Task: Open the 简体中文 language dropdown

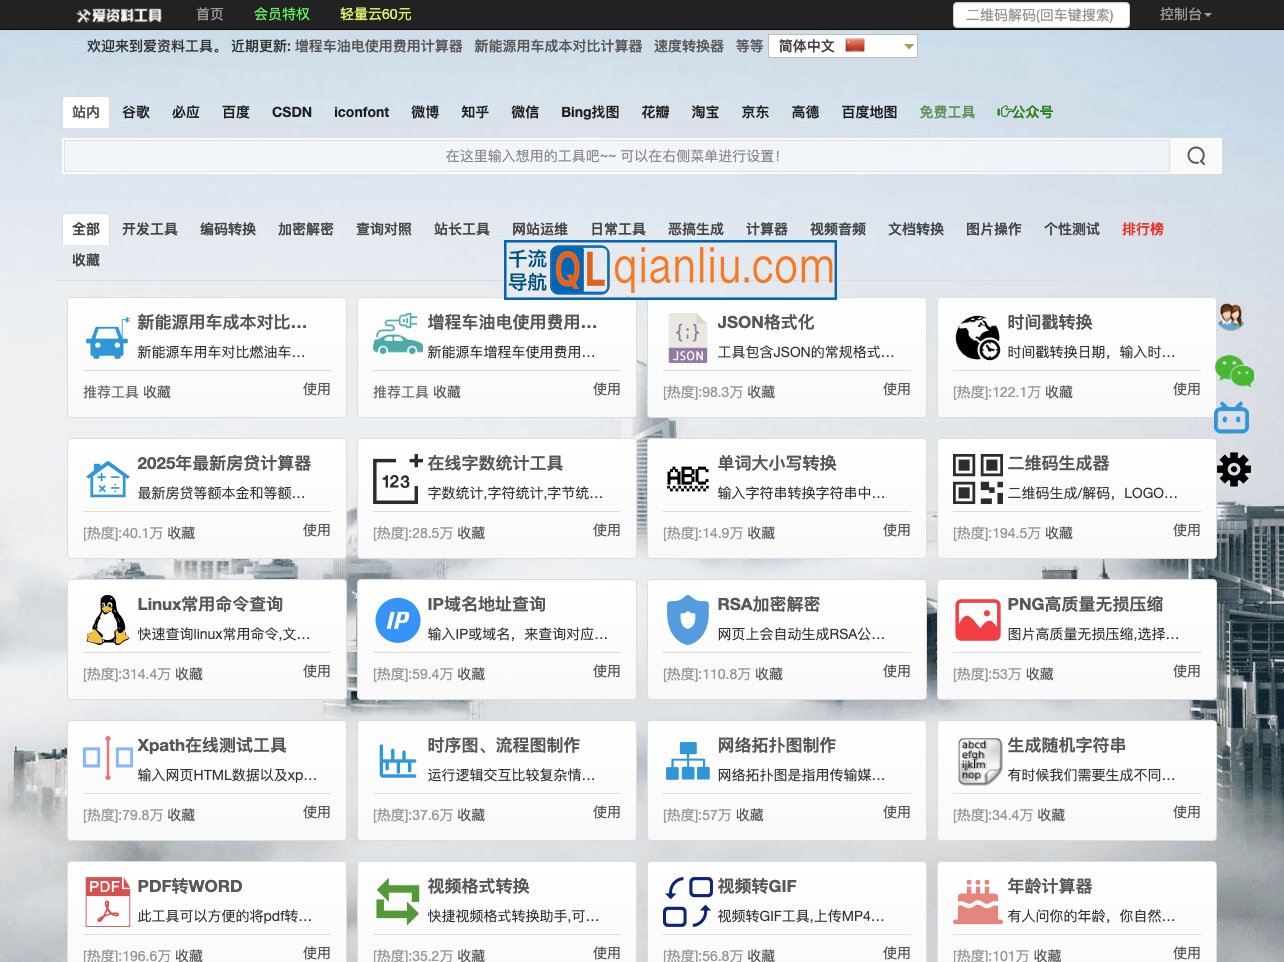Action: point(843,46)
